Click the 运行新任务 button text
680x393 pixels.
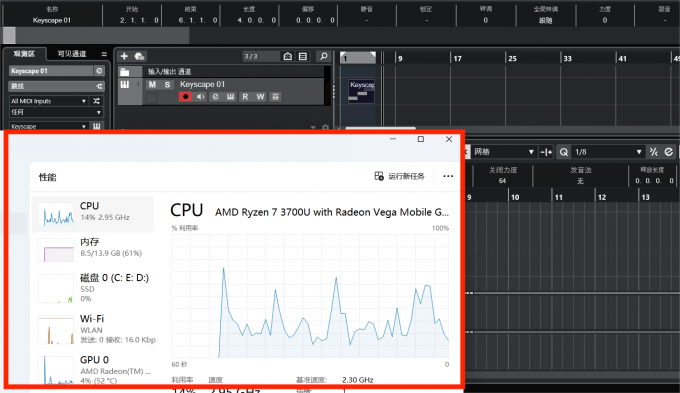point(406,176)
